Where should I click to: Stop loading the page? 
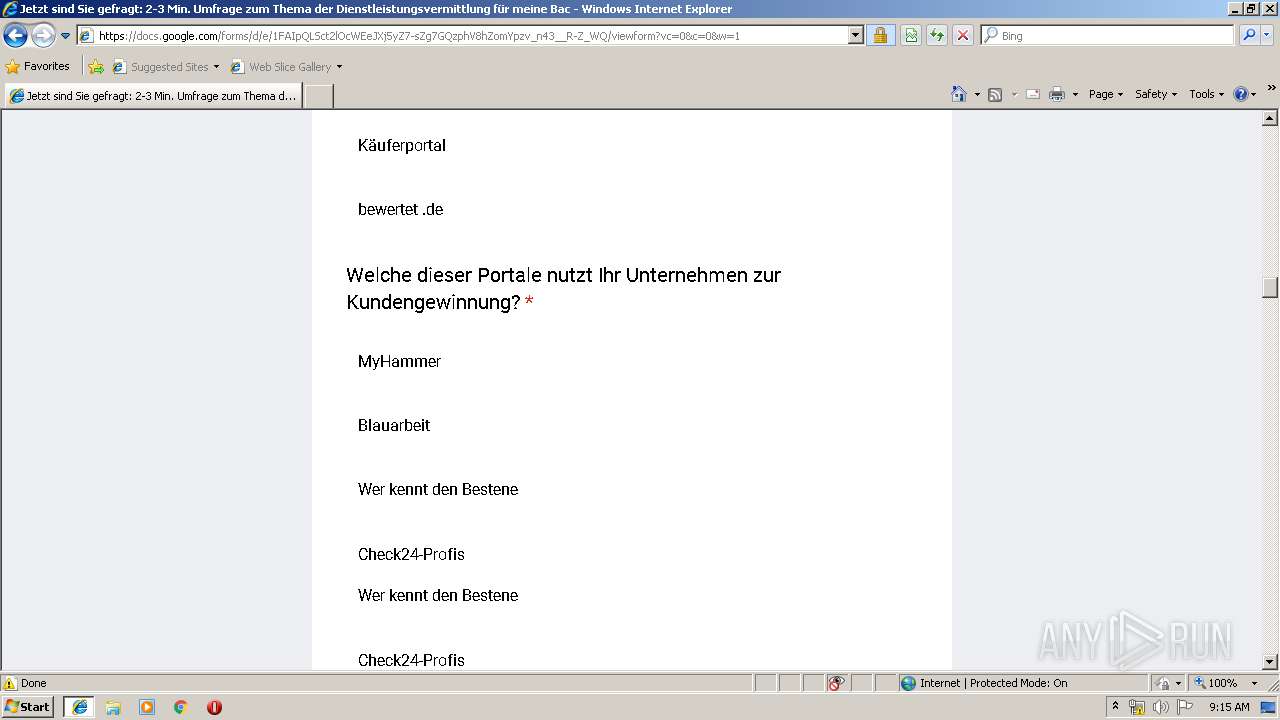coord(963,36)
